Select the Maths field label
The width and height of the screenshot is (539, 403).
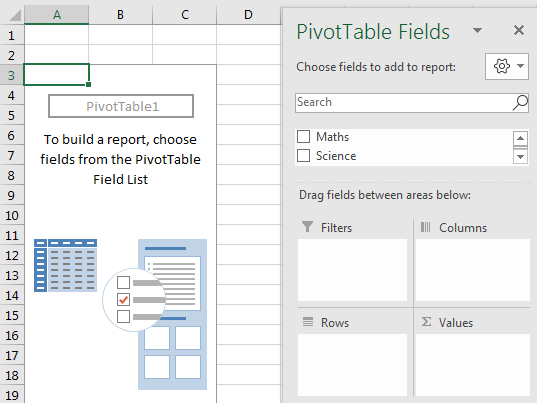pos(332,137)
